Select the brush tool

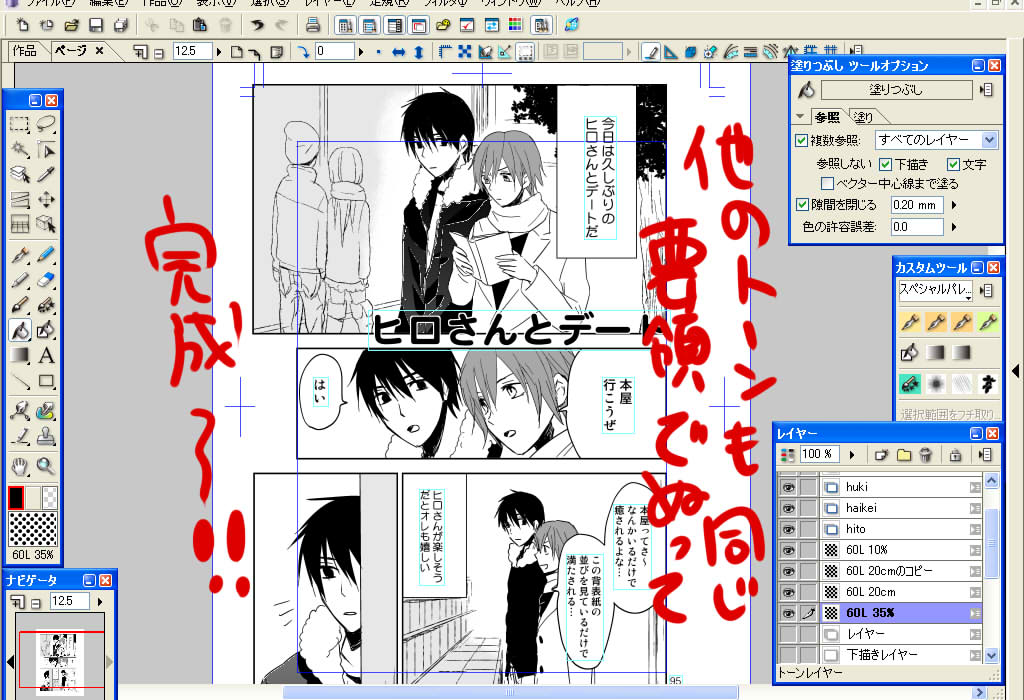pyautogui.click(x=20, y=305)
